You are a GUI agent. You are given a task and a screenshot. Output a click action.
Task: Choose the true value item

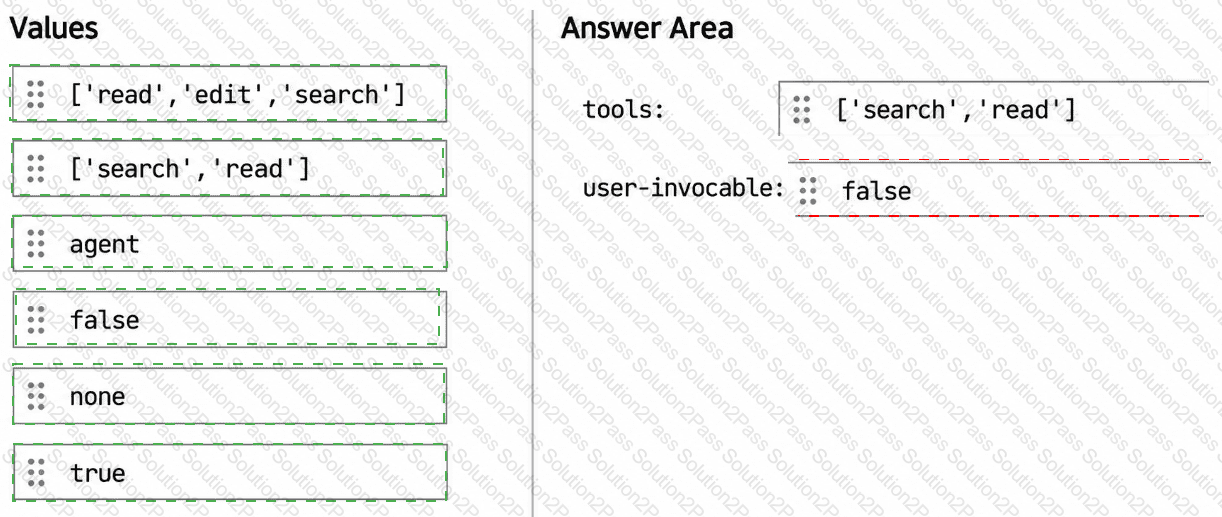229,472
